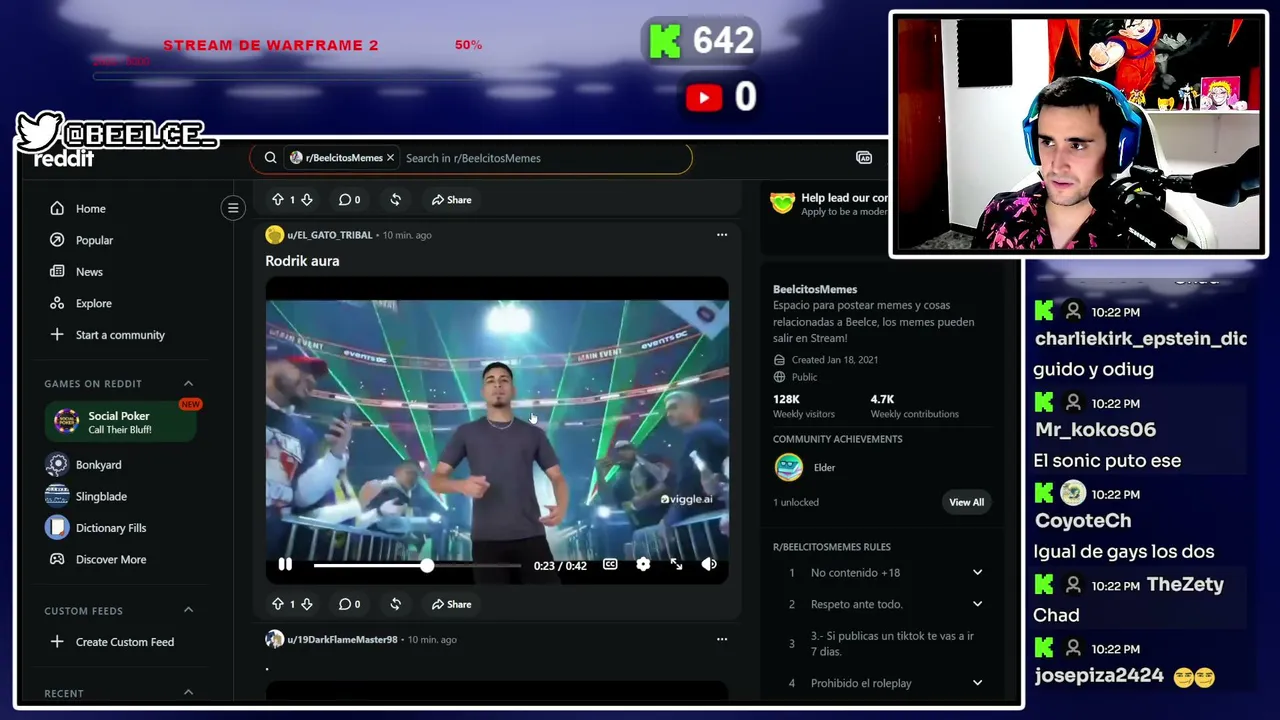Image resolution: width=1280 pixels, height=720 pixels.
Task: Open more options for u/19DarkFlameMaster98's post
Action: [x=722, y=639]
